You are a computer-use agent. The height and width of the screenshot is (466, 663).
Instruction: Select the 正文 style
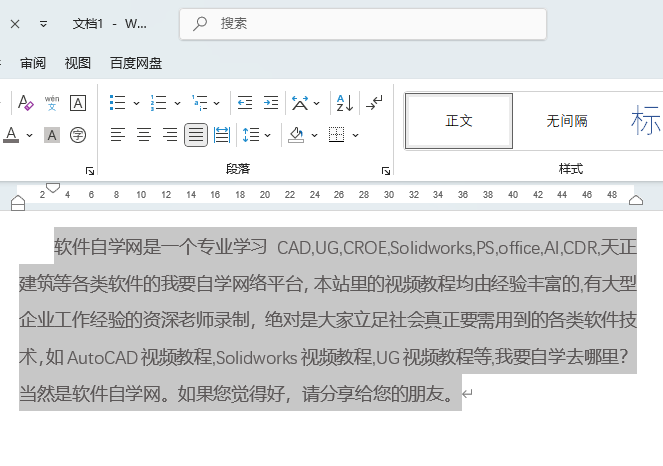click(x=459, y=121)
